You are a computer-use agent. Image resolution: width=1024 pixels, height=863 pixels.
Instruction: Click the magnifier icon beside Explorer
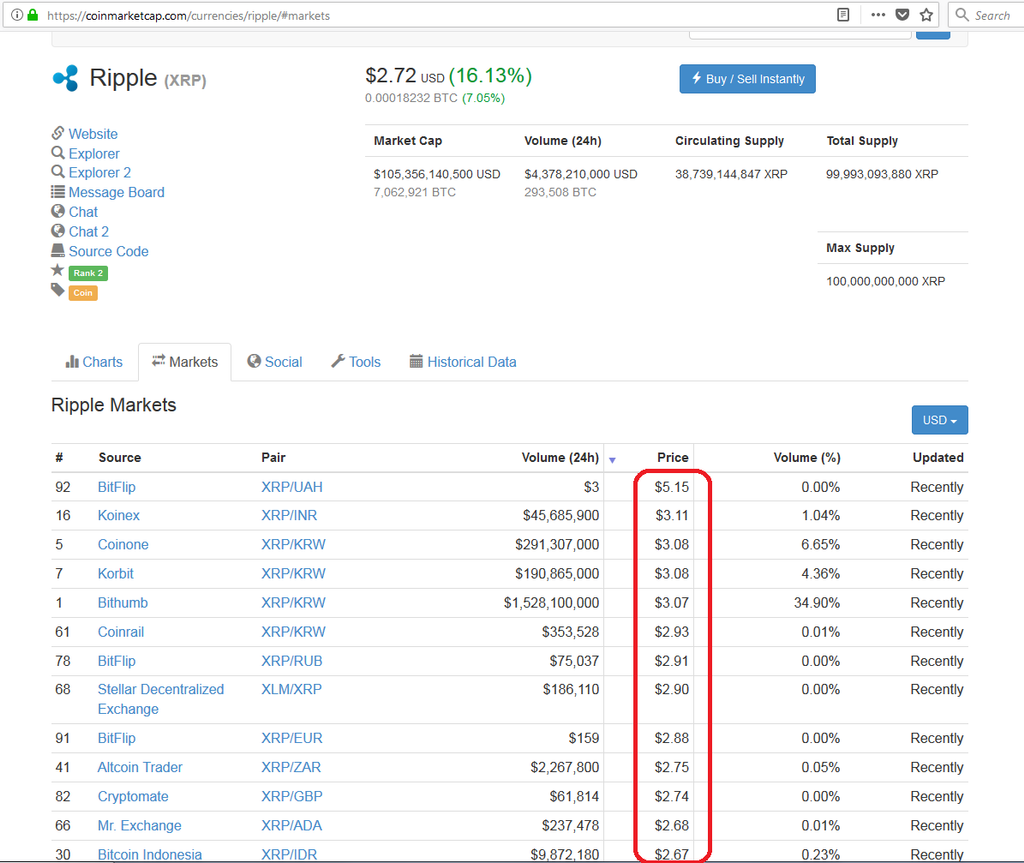tap(57, 153)
